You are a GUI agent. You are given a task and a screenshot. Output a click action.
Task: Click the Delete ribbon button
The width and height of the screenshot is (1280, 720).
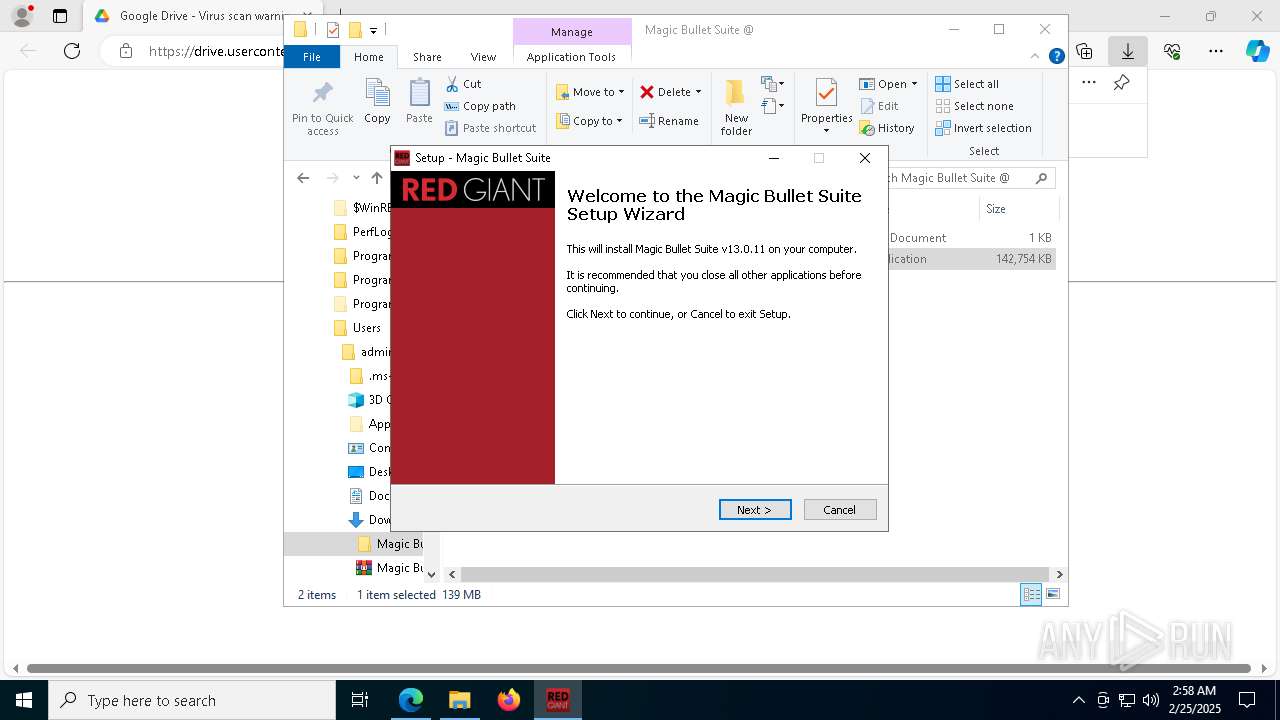click(665, 92)
